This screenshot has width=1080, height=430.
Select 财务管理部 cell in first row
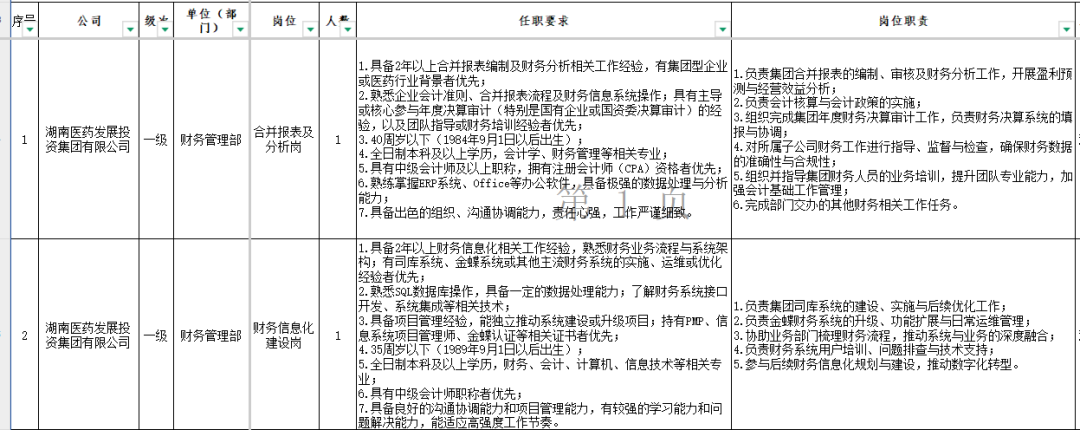point(210,139)
